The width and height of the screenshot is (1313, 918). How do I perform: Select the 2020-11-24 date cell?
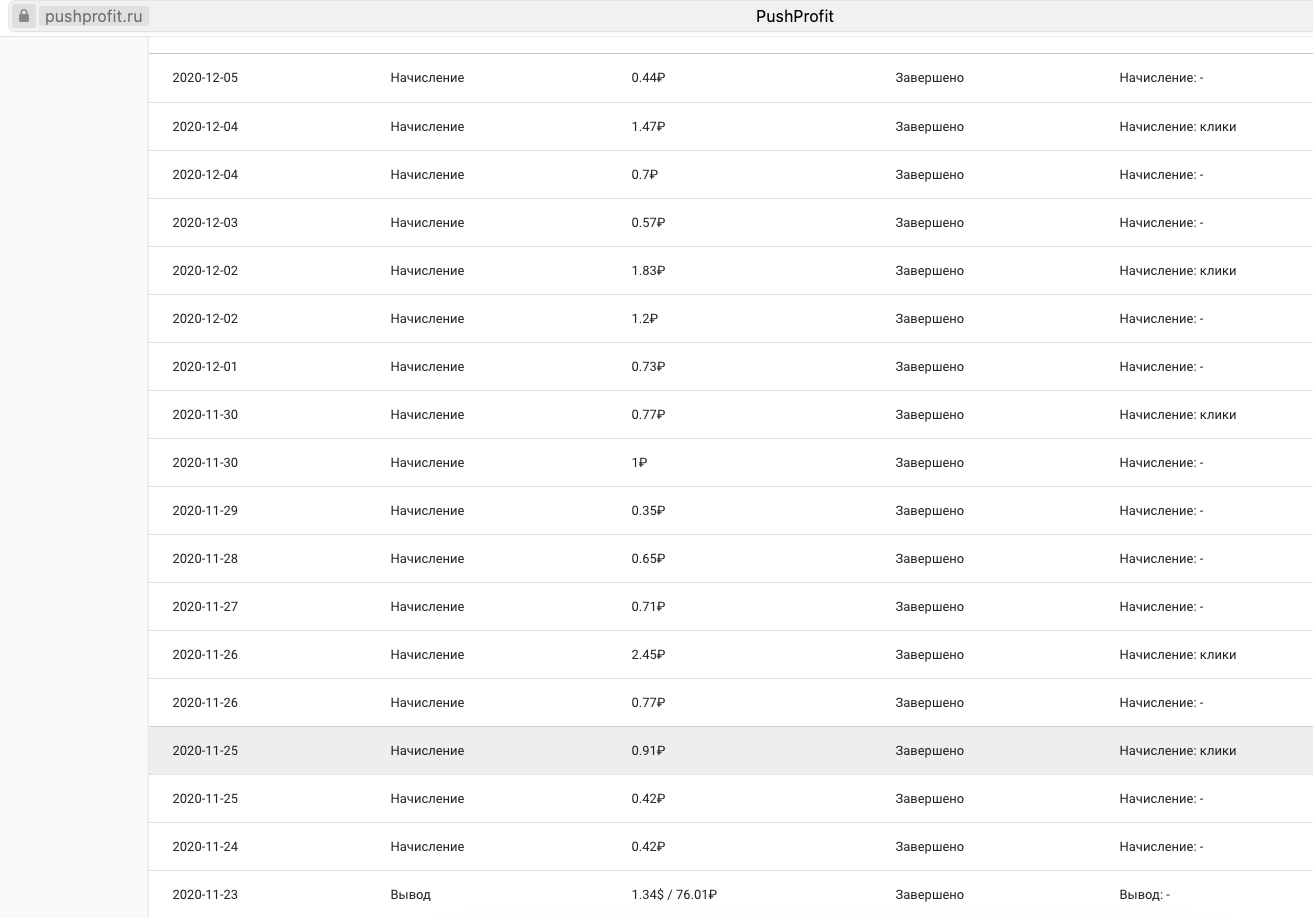click(x=205, y=847)
